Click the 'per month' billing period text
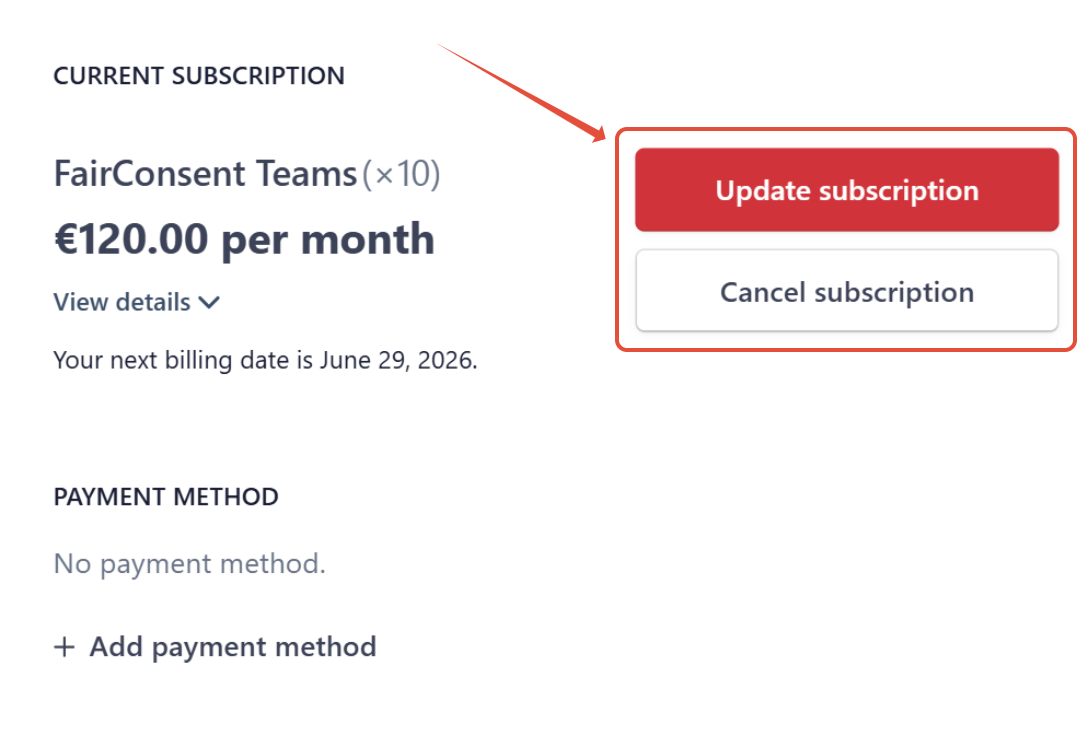1088x736 pixels. [x=328, y=240]
